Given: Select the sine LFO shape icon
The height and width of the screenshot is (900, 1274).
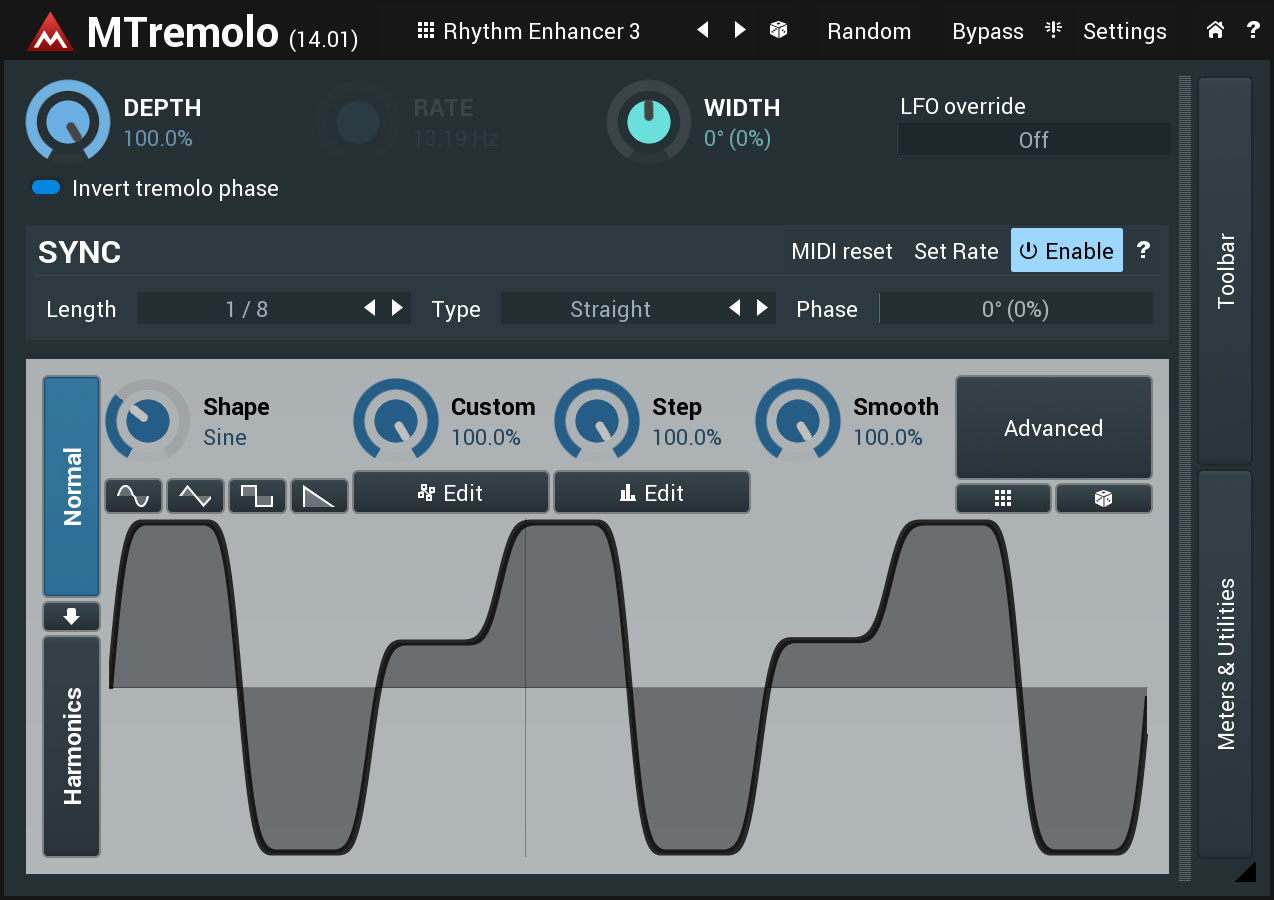Looking at the screenshot, I should tap(132, 495).
